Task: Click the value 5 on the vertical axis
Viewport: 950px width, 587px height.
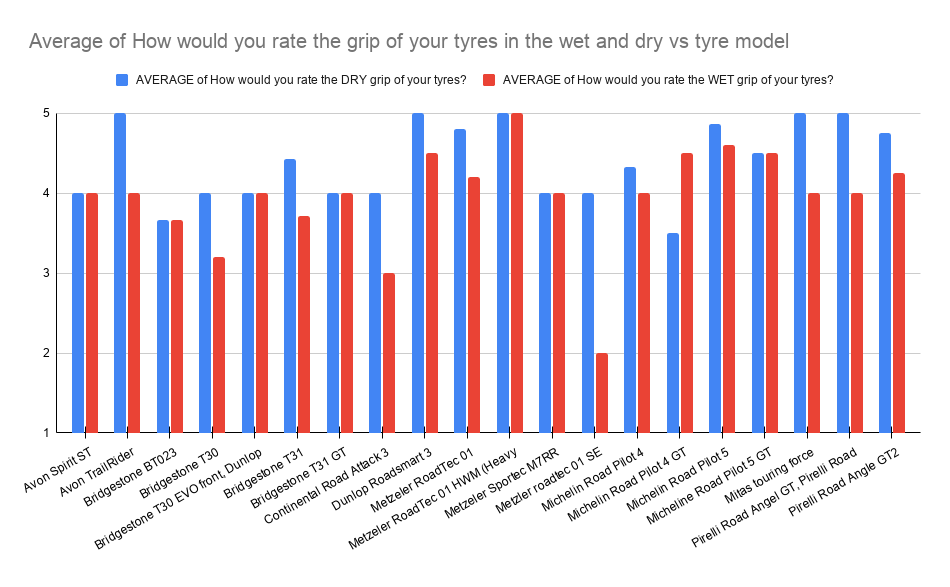Action: [45, 114]
